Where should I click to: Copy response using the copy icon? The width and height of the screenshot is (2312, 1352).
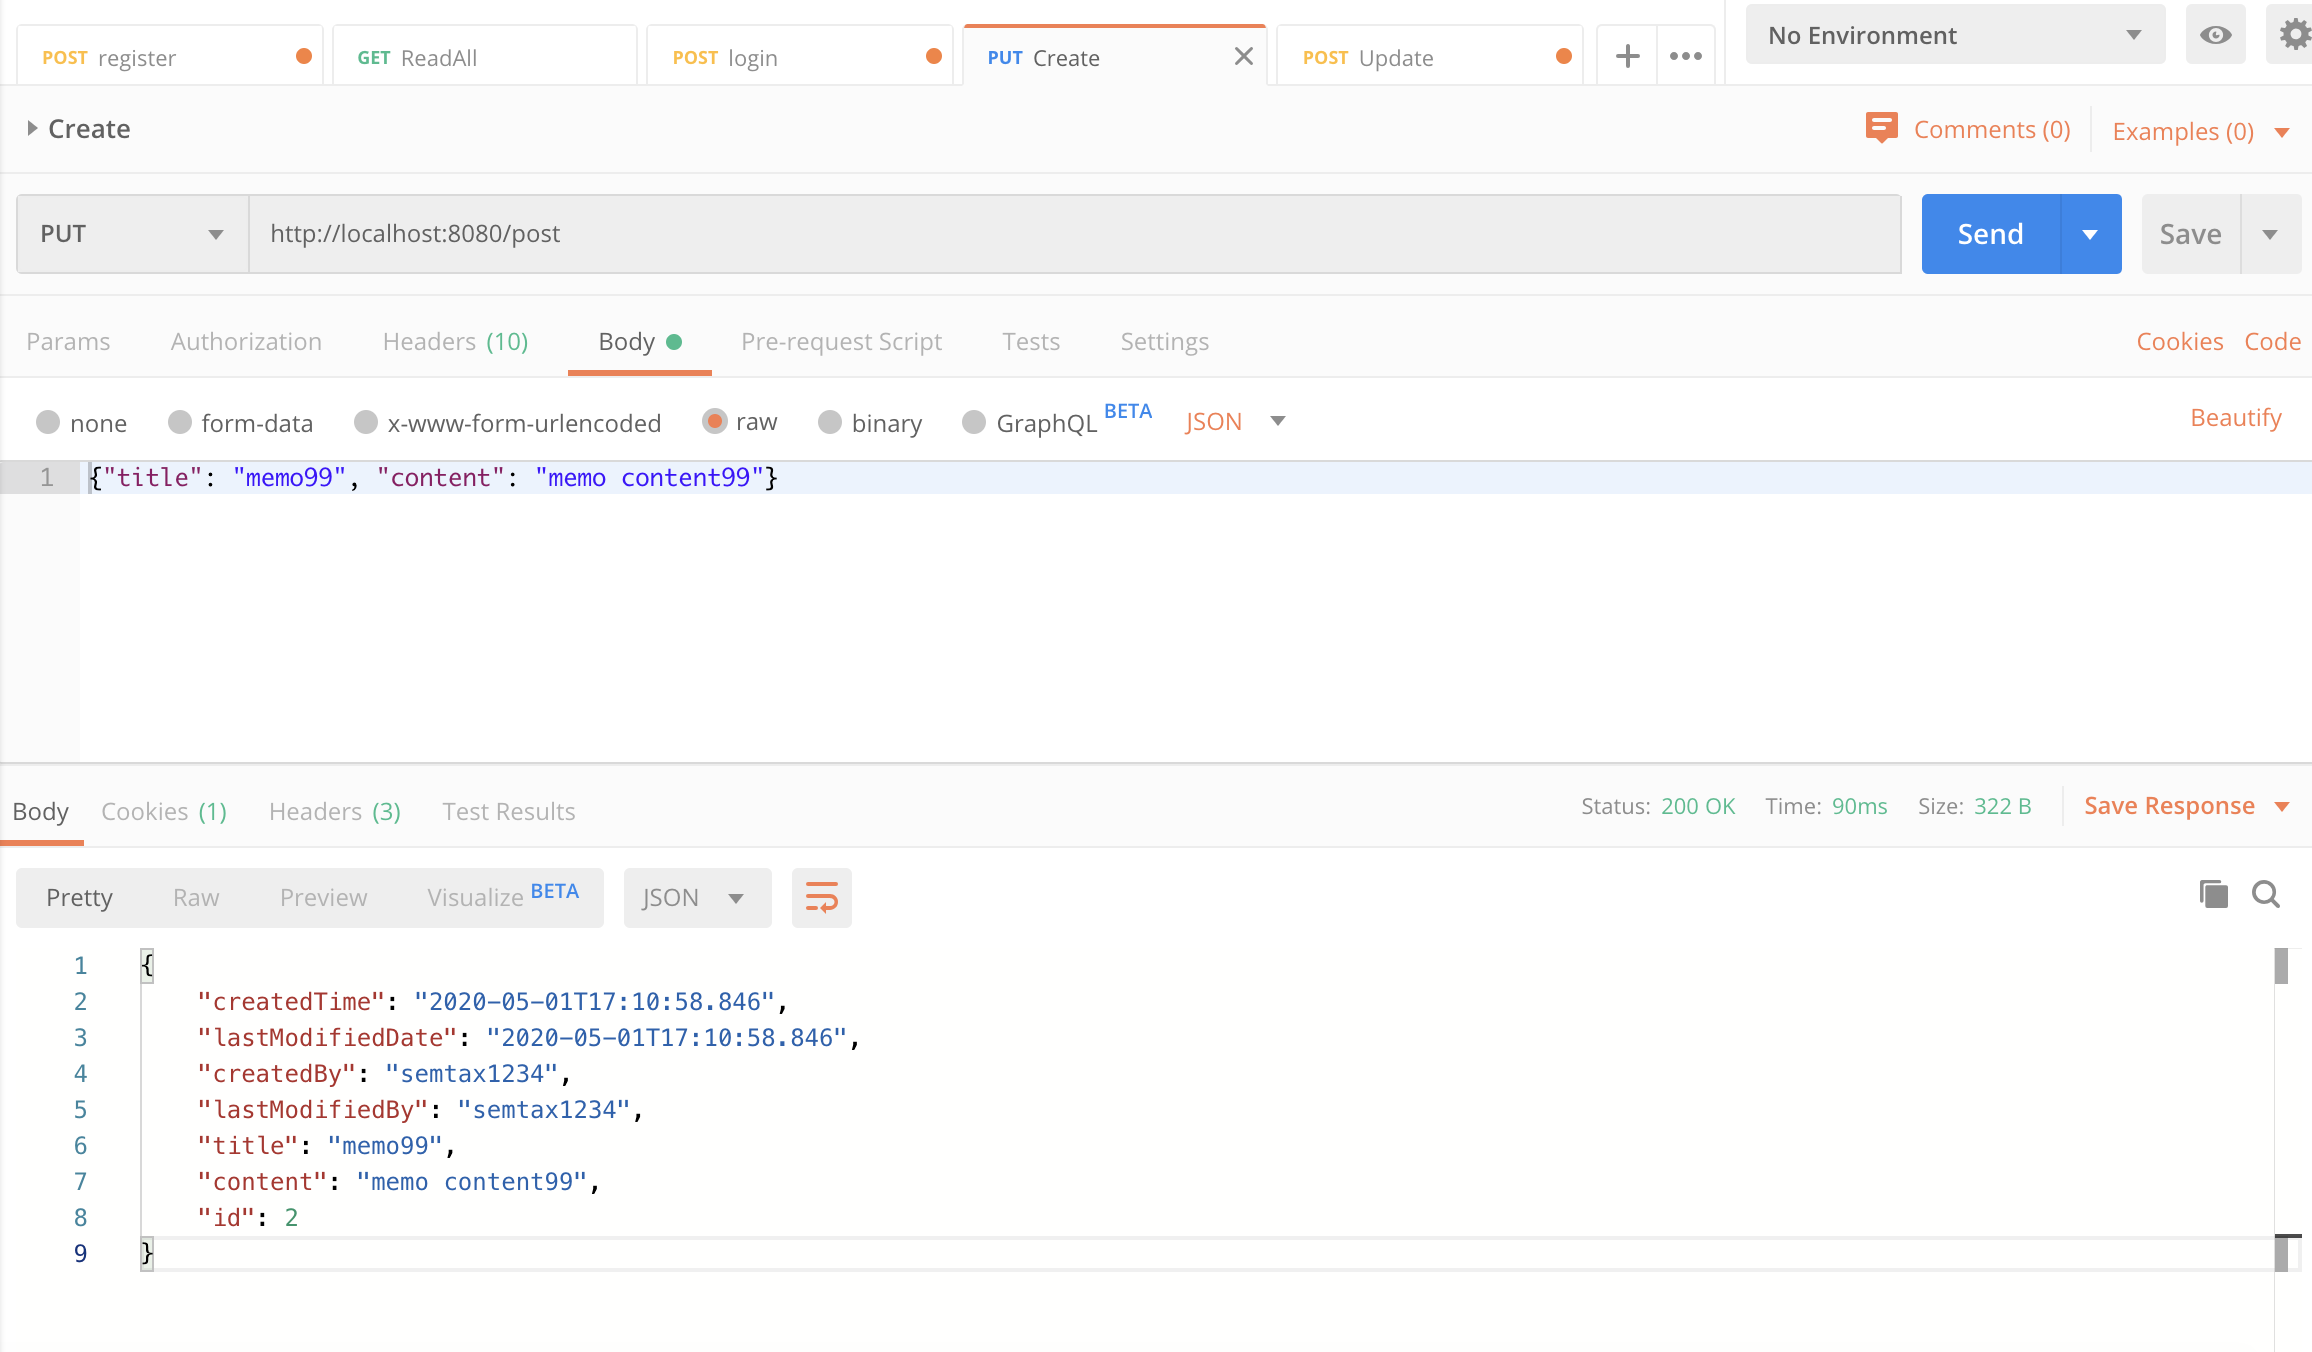(x=2213, y=894)
